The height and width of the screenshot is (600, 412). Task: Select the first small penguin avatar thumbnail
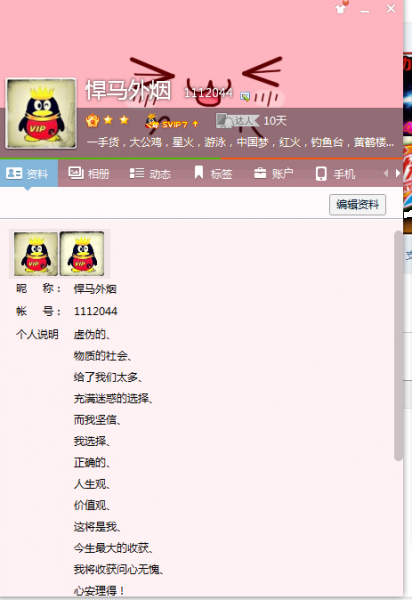36,253
